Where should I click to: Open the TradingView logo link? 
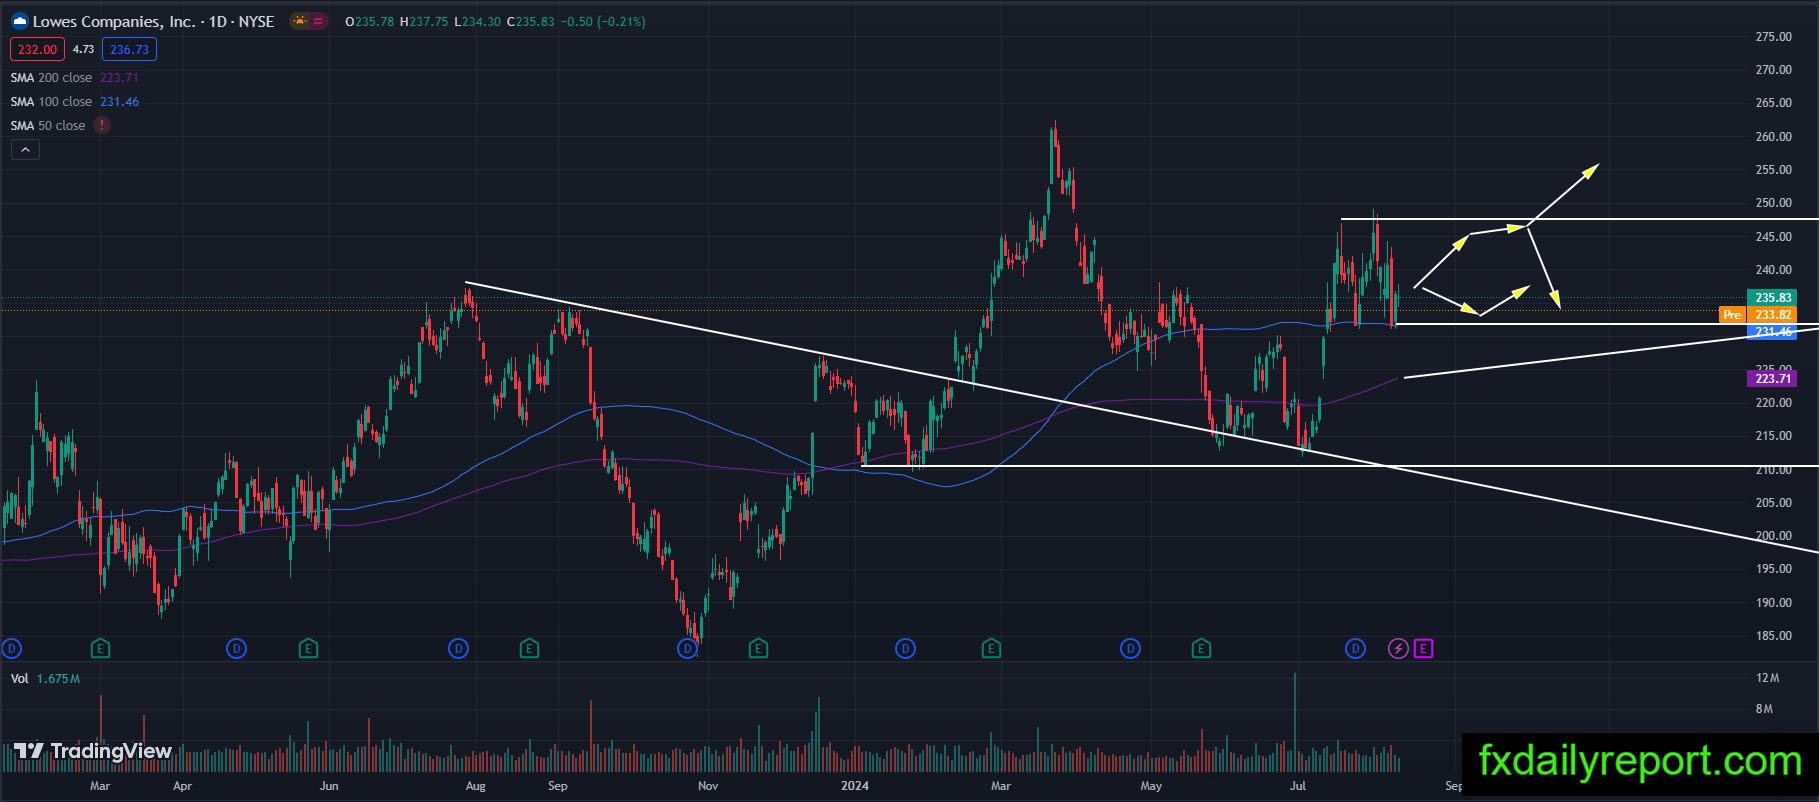coord(93,751)
